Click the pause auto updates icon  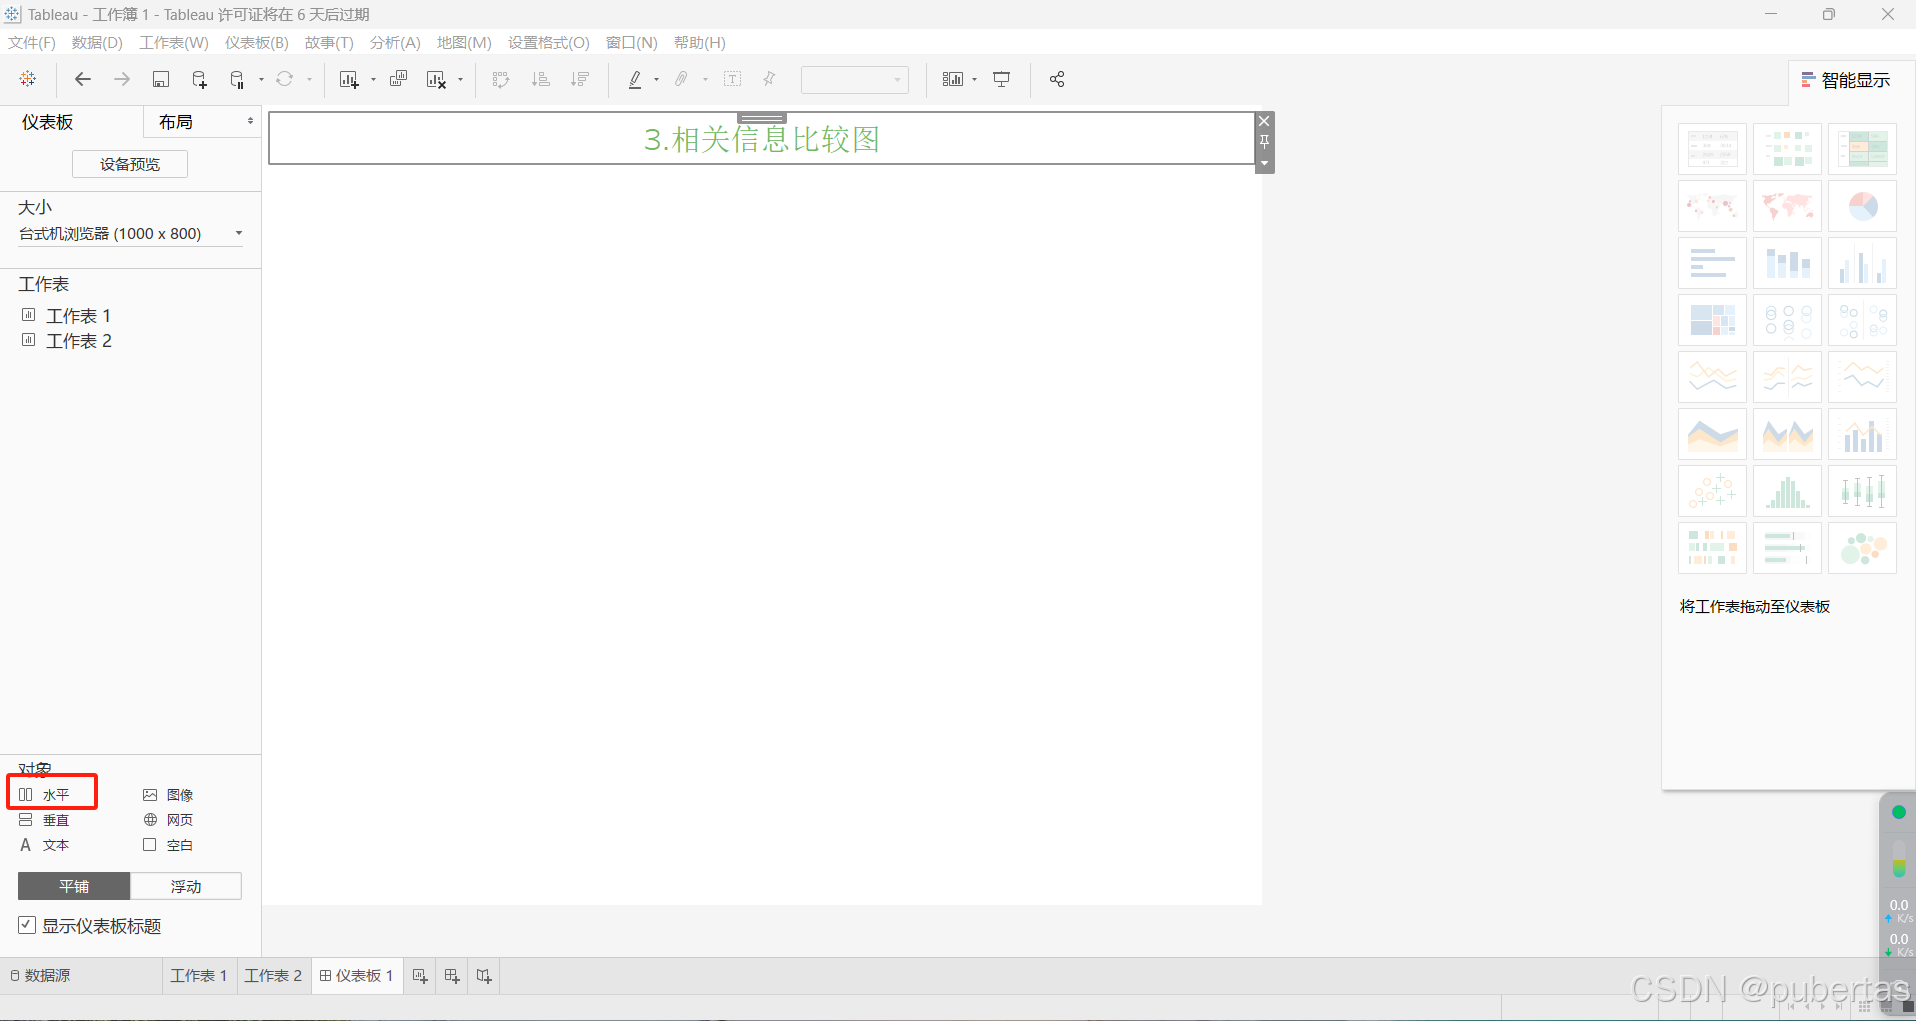[x=237, y=79]
